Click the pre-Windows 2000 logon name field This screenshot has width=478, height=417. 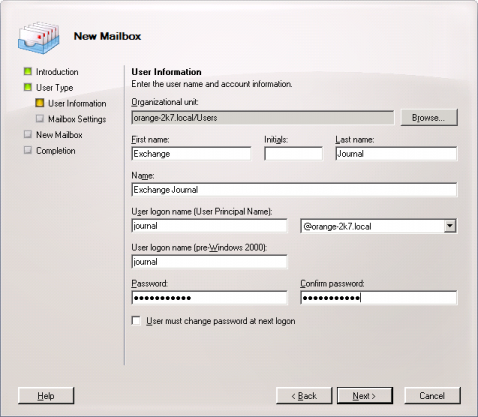(209, 262)
